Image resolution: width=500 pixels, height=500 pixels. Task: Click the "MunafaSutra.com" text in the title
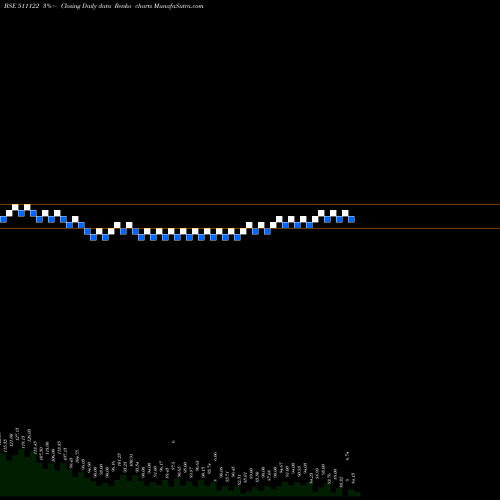[178, 6]
